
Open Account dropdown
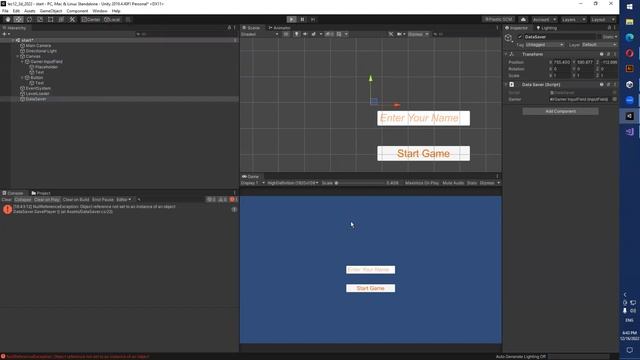[544, 20]
